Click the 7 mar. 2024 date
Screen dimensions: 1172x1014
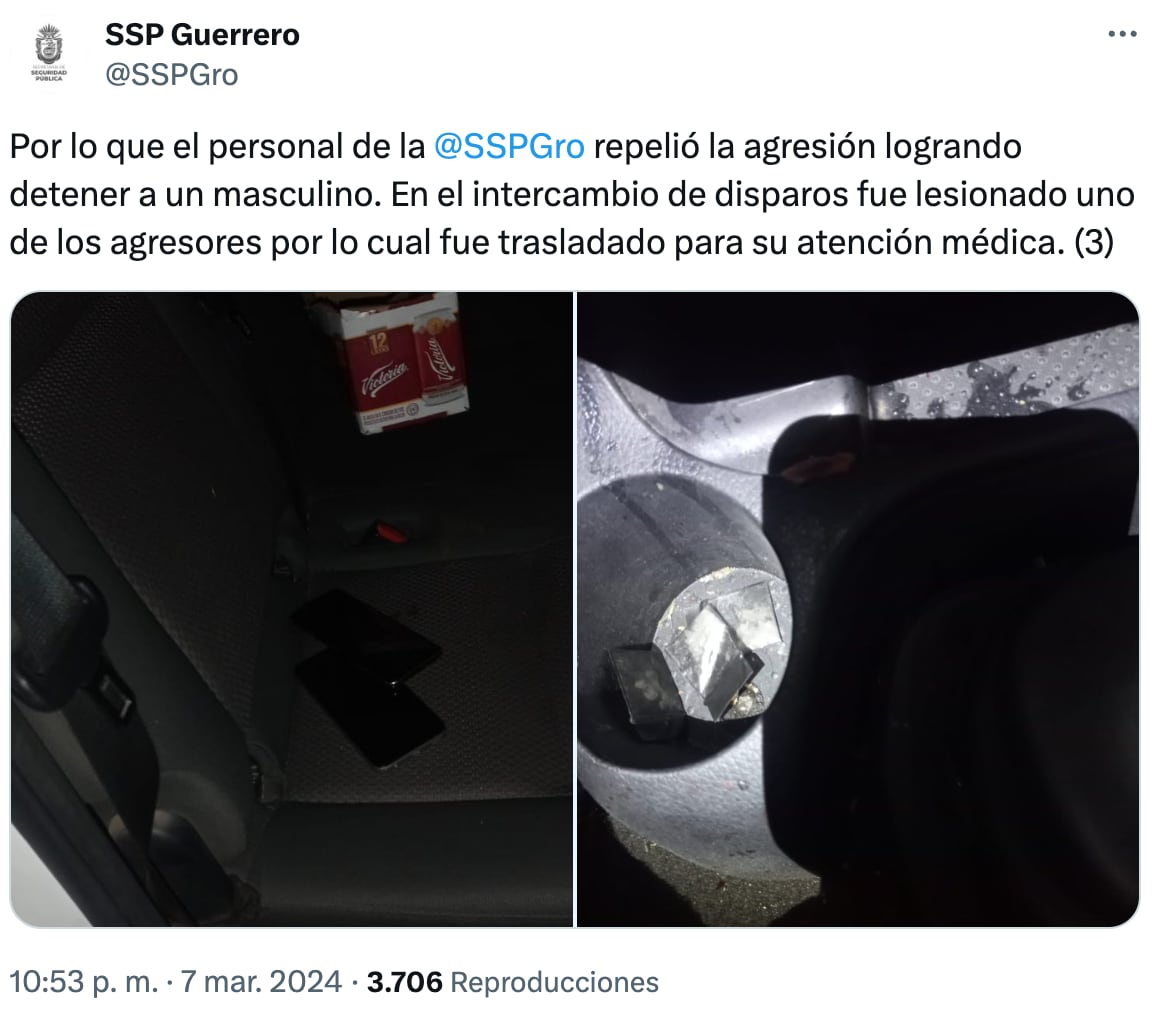click(x=262, y=982)
